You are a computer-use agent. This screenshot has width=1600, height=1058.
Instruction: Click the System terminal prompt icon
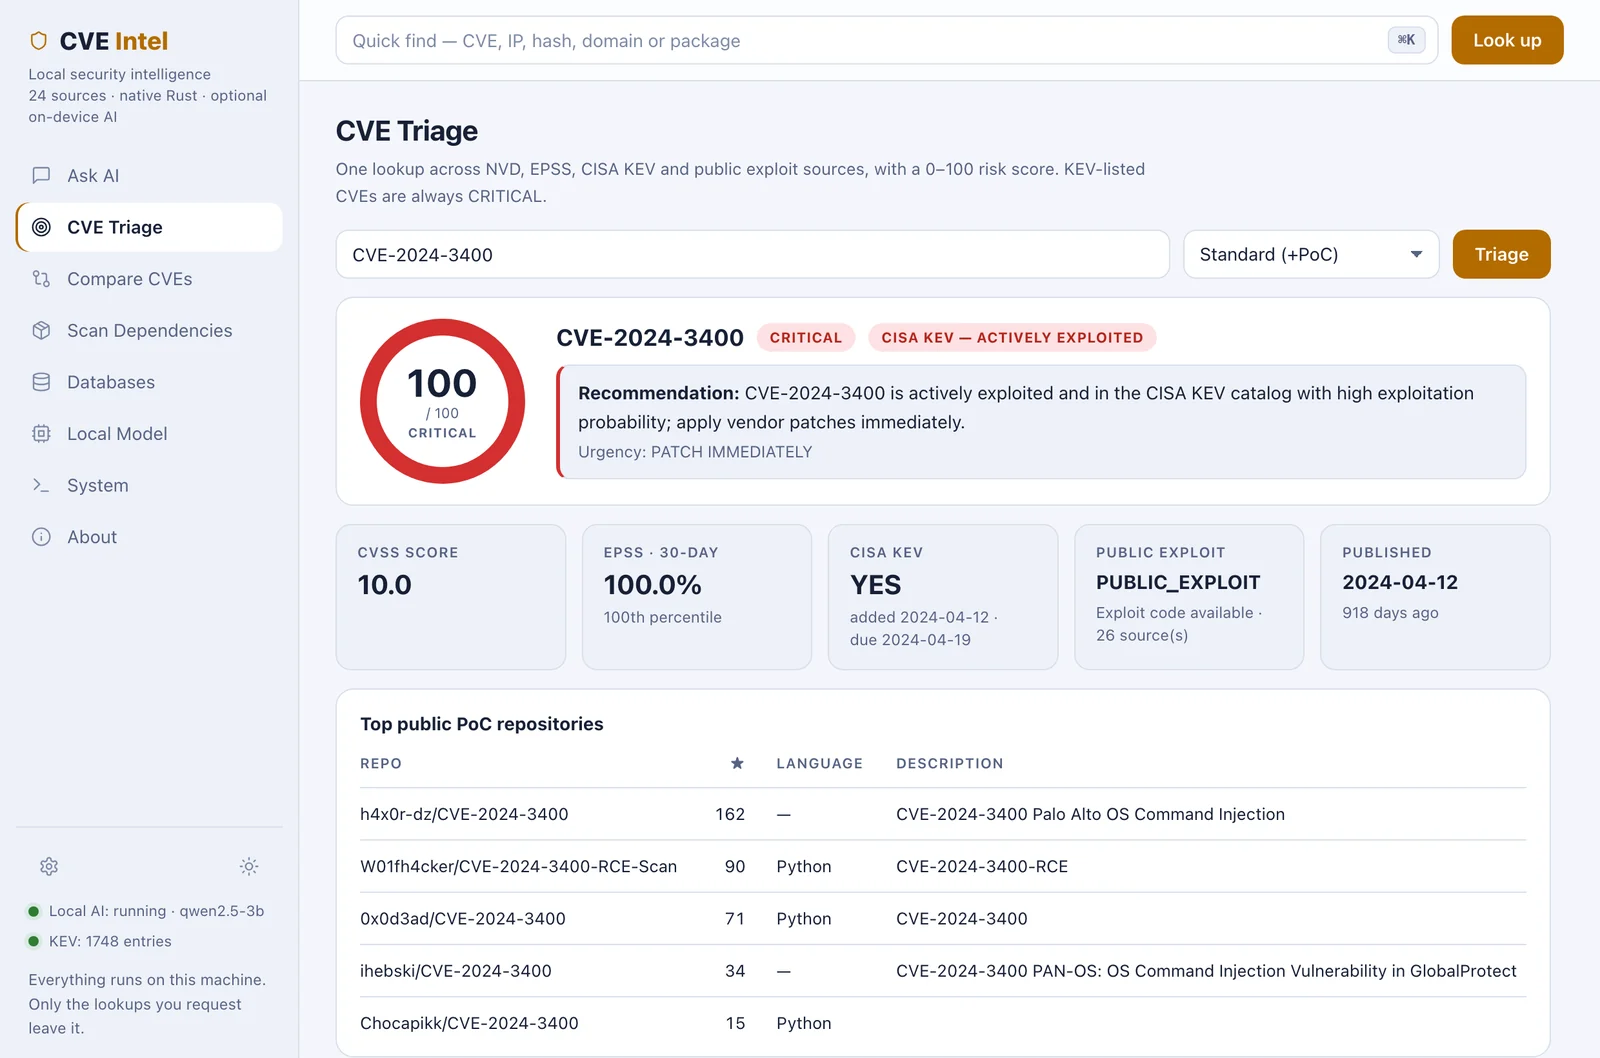[41, 485]
